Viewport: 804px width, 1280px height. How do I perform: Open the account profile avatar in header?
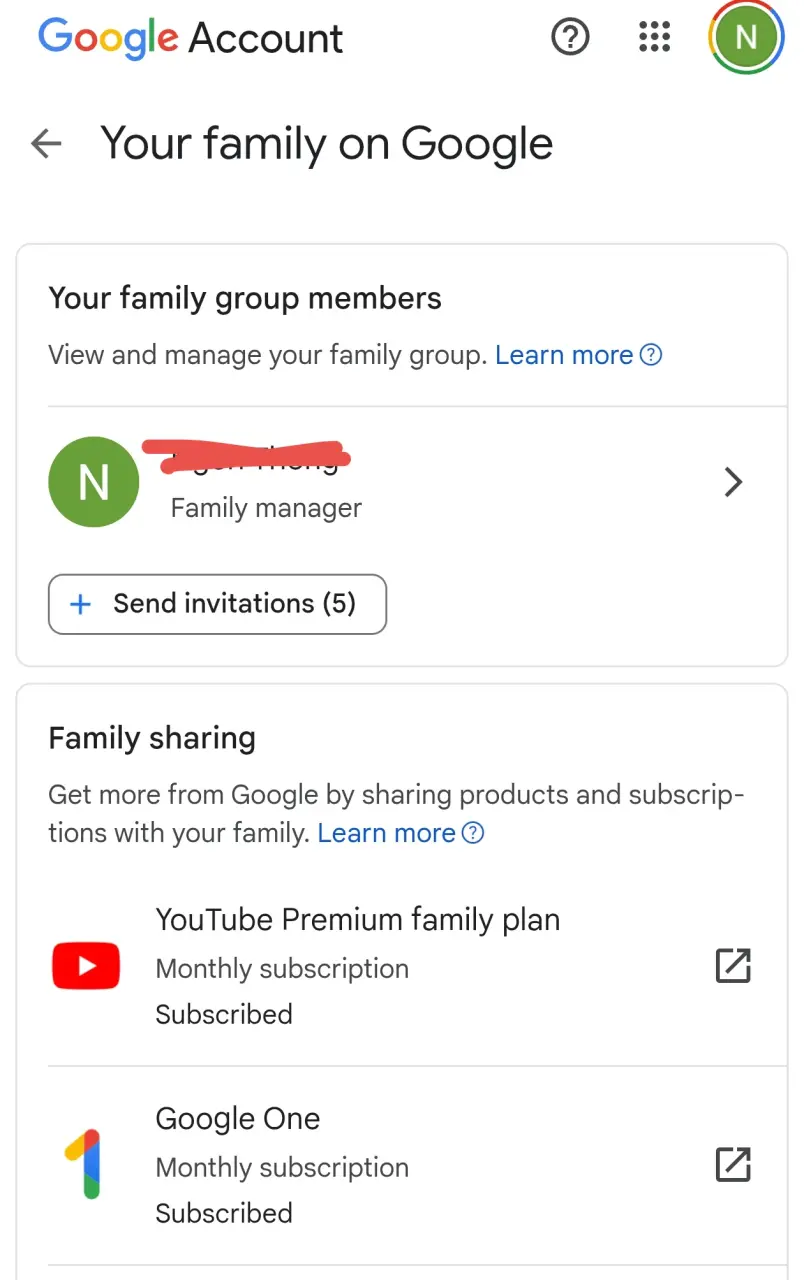pyautogui.click(x=746, y=38)
